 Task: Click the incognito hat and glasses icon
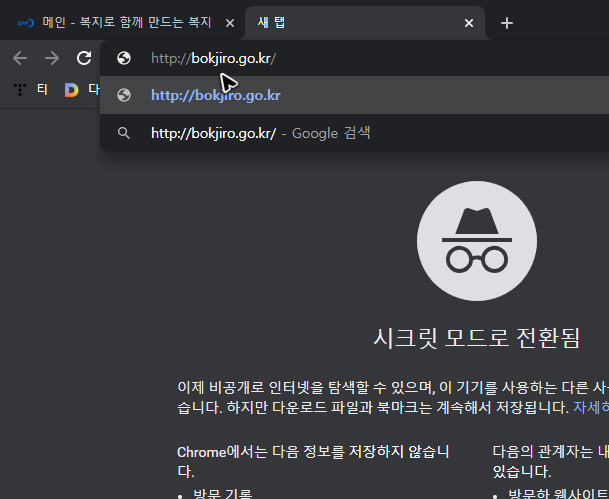click(x=477, y=241)
